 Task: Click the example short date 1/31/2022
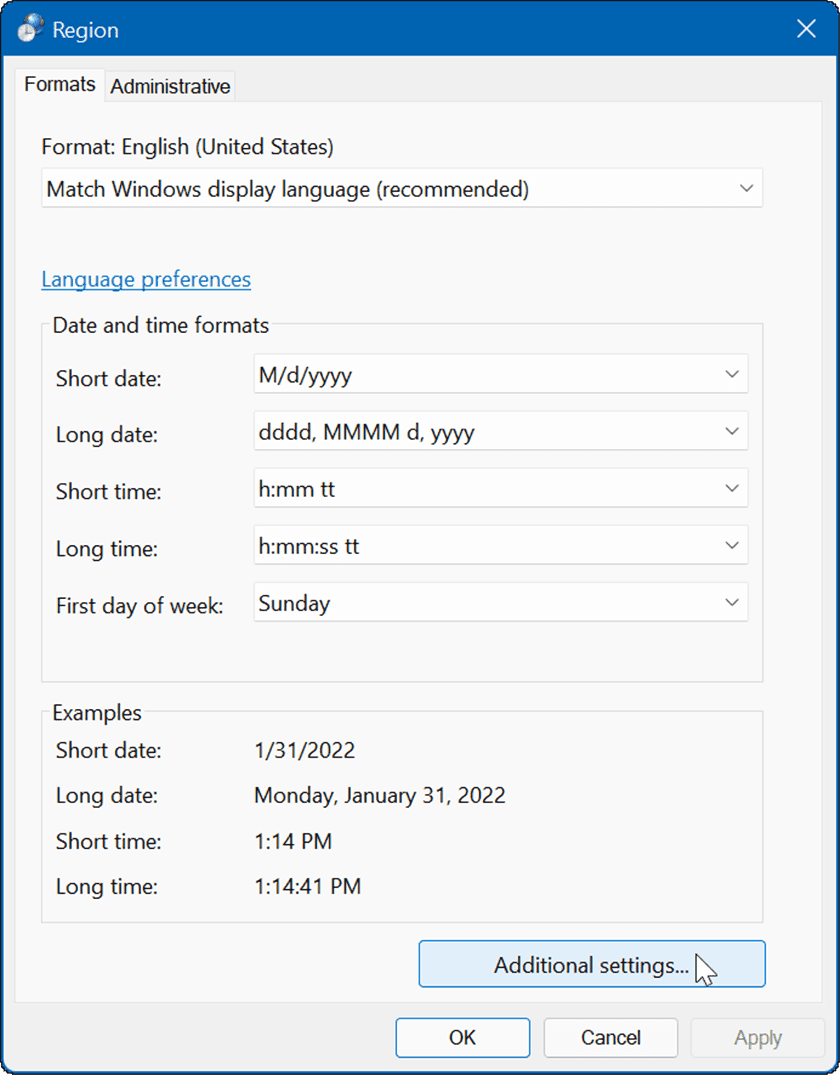coord(305,750)
